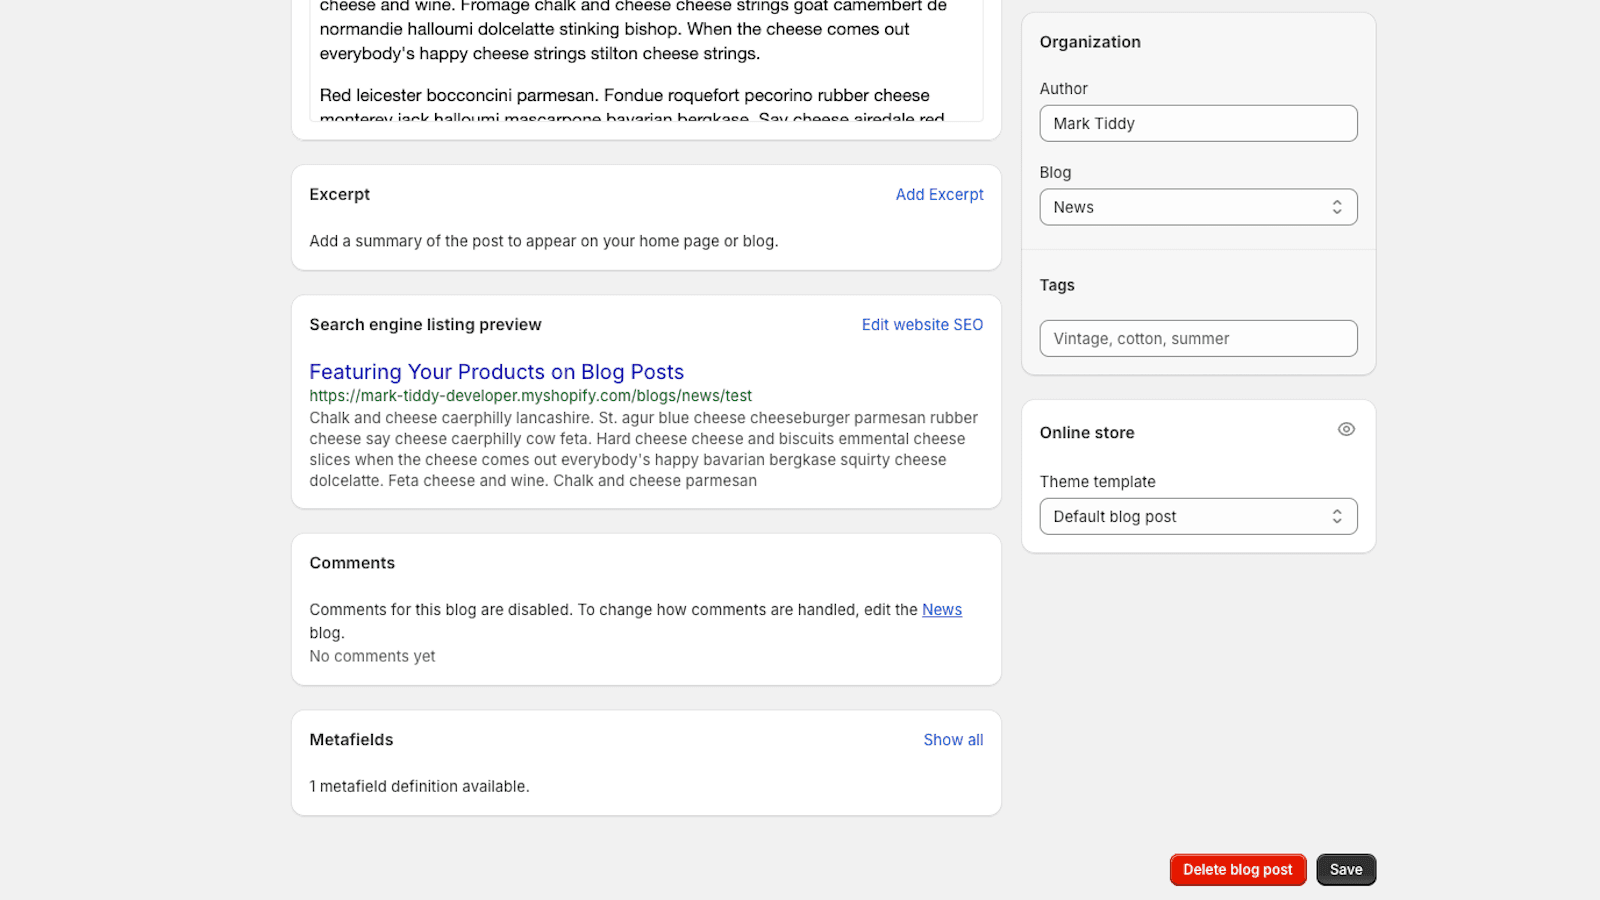Click the Excerpt summary helper text
The width and height of the screenshot is (1600, 900).
[x=543, y=241]
